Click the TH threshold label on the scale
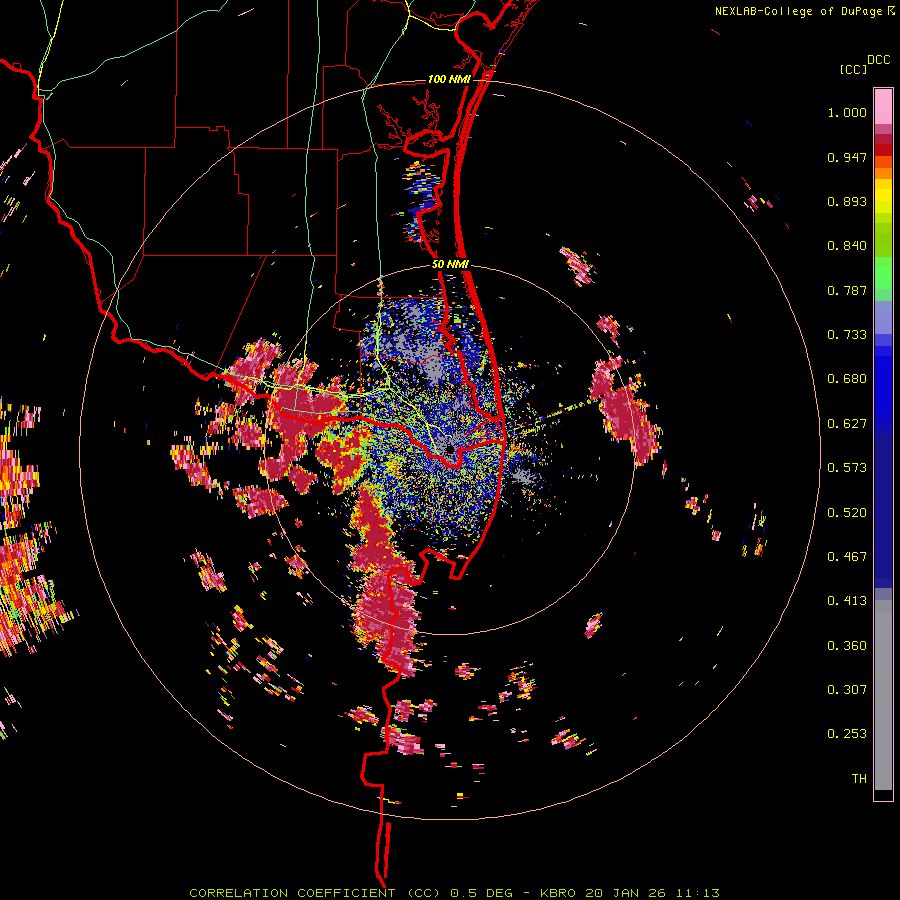 (x=859, y=779)
